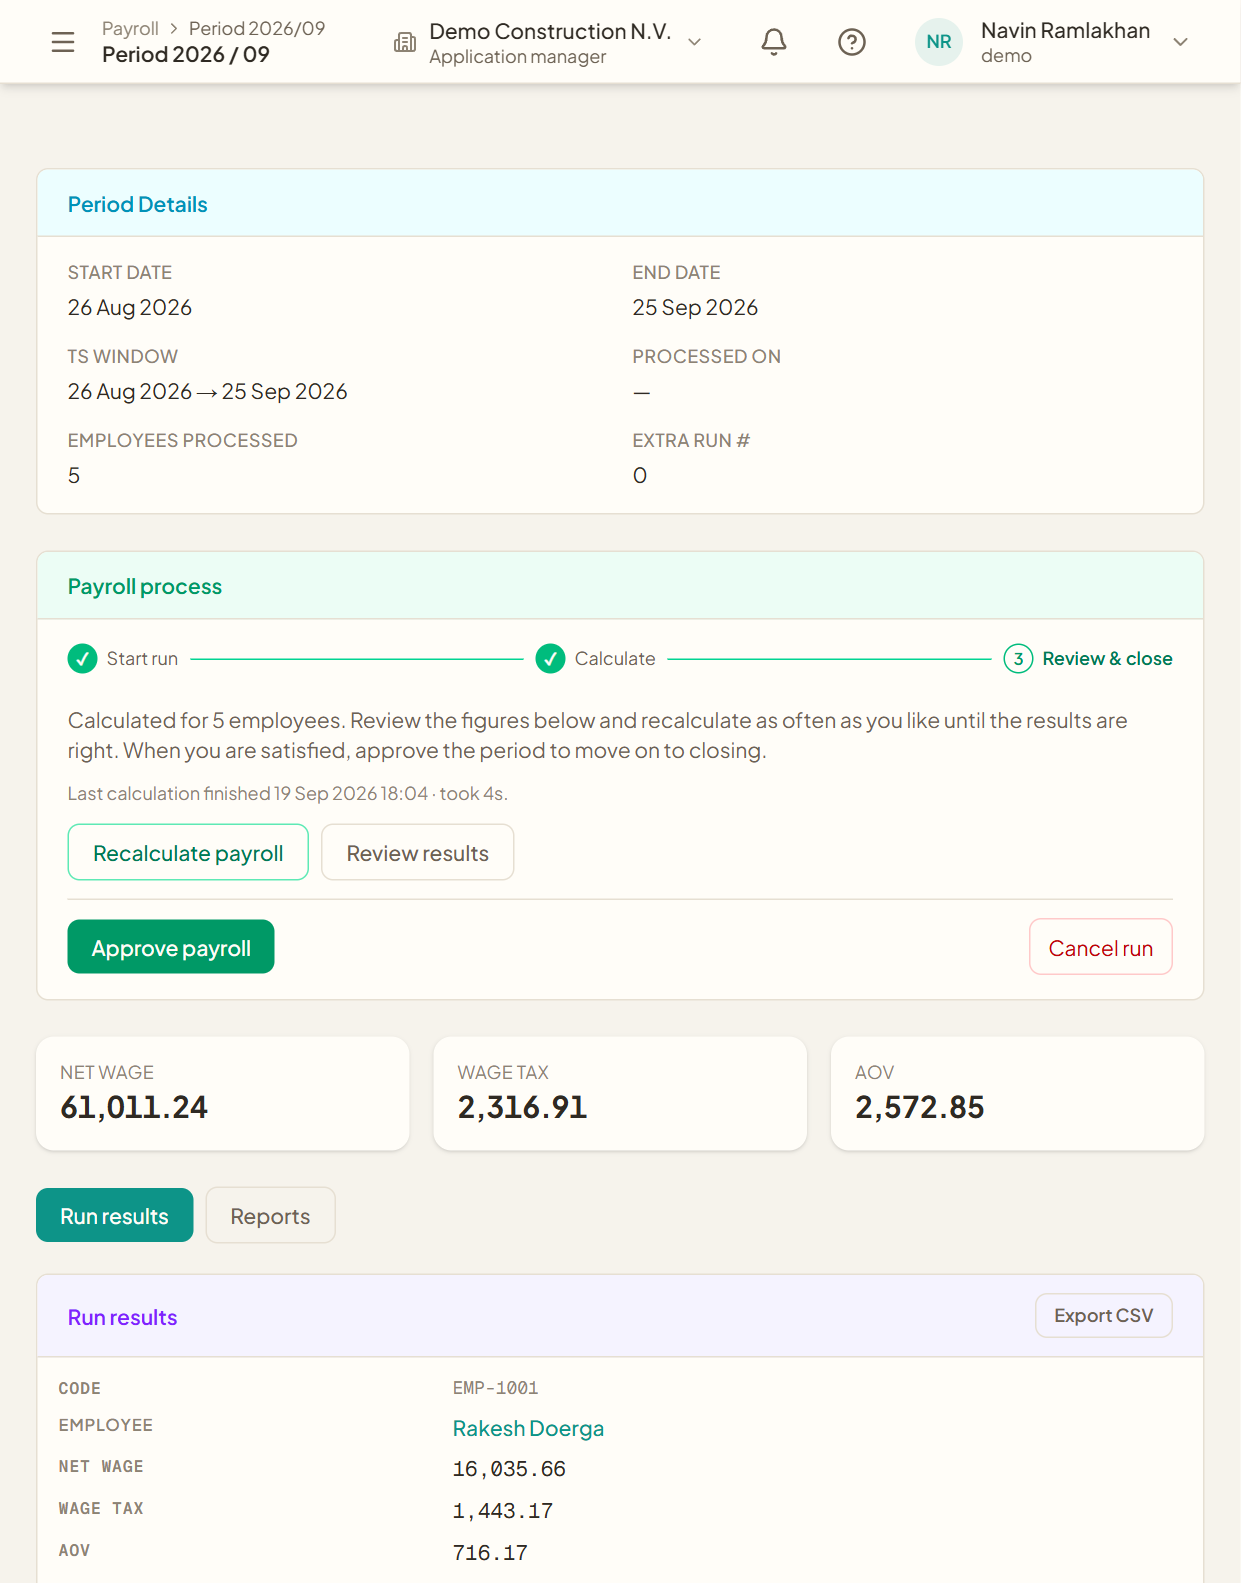Click the Start run checkmark step
This screenshot has height=1583, width=1241.
pyautogui.click(x=82, y=659)
